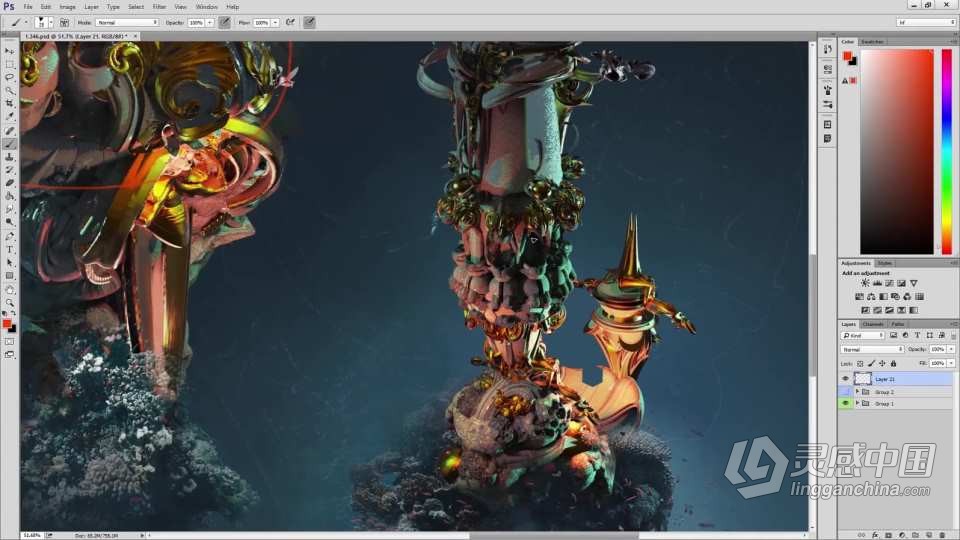Open the File menu
The width and height of the screenshot is (960, 540).
[28, 7]
